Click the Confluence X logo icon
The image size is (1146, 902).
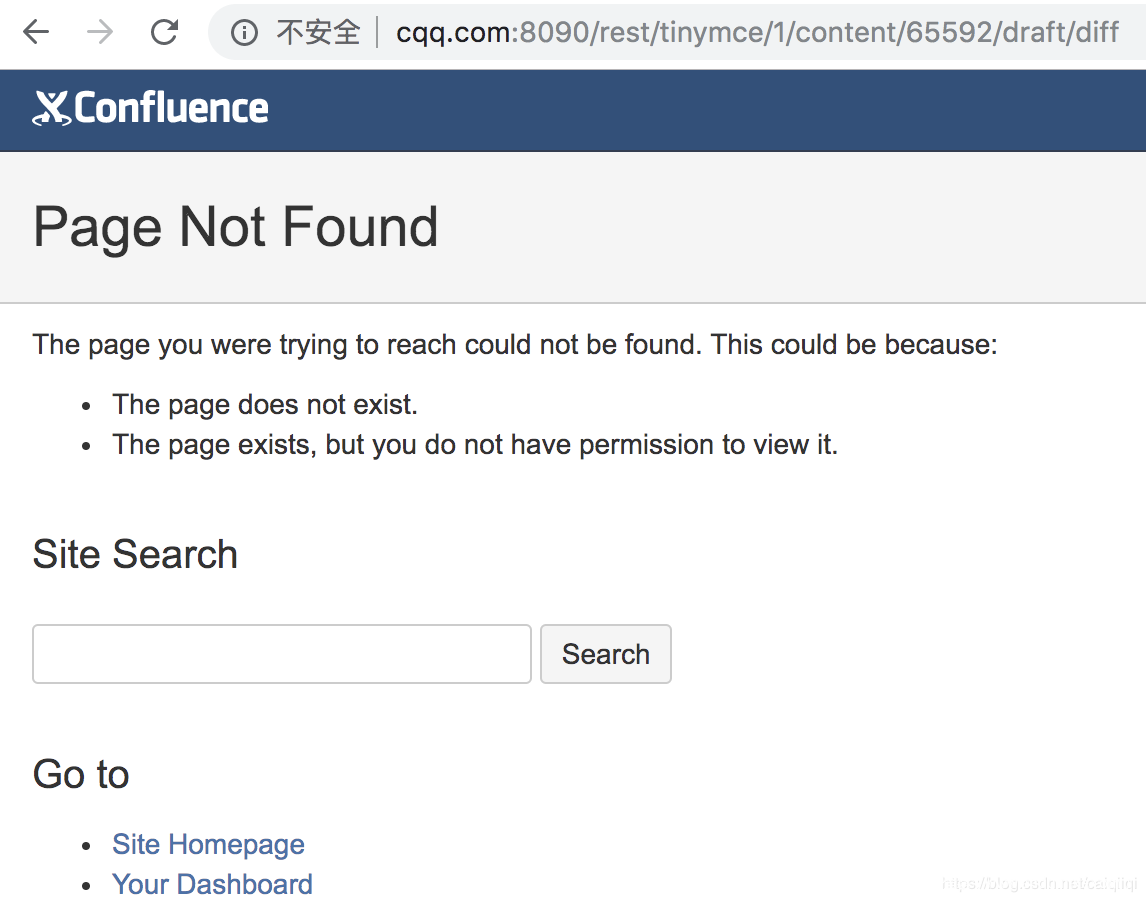(x=51, y=108)
